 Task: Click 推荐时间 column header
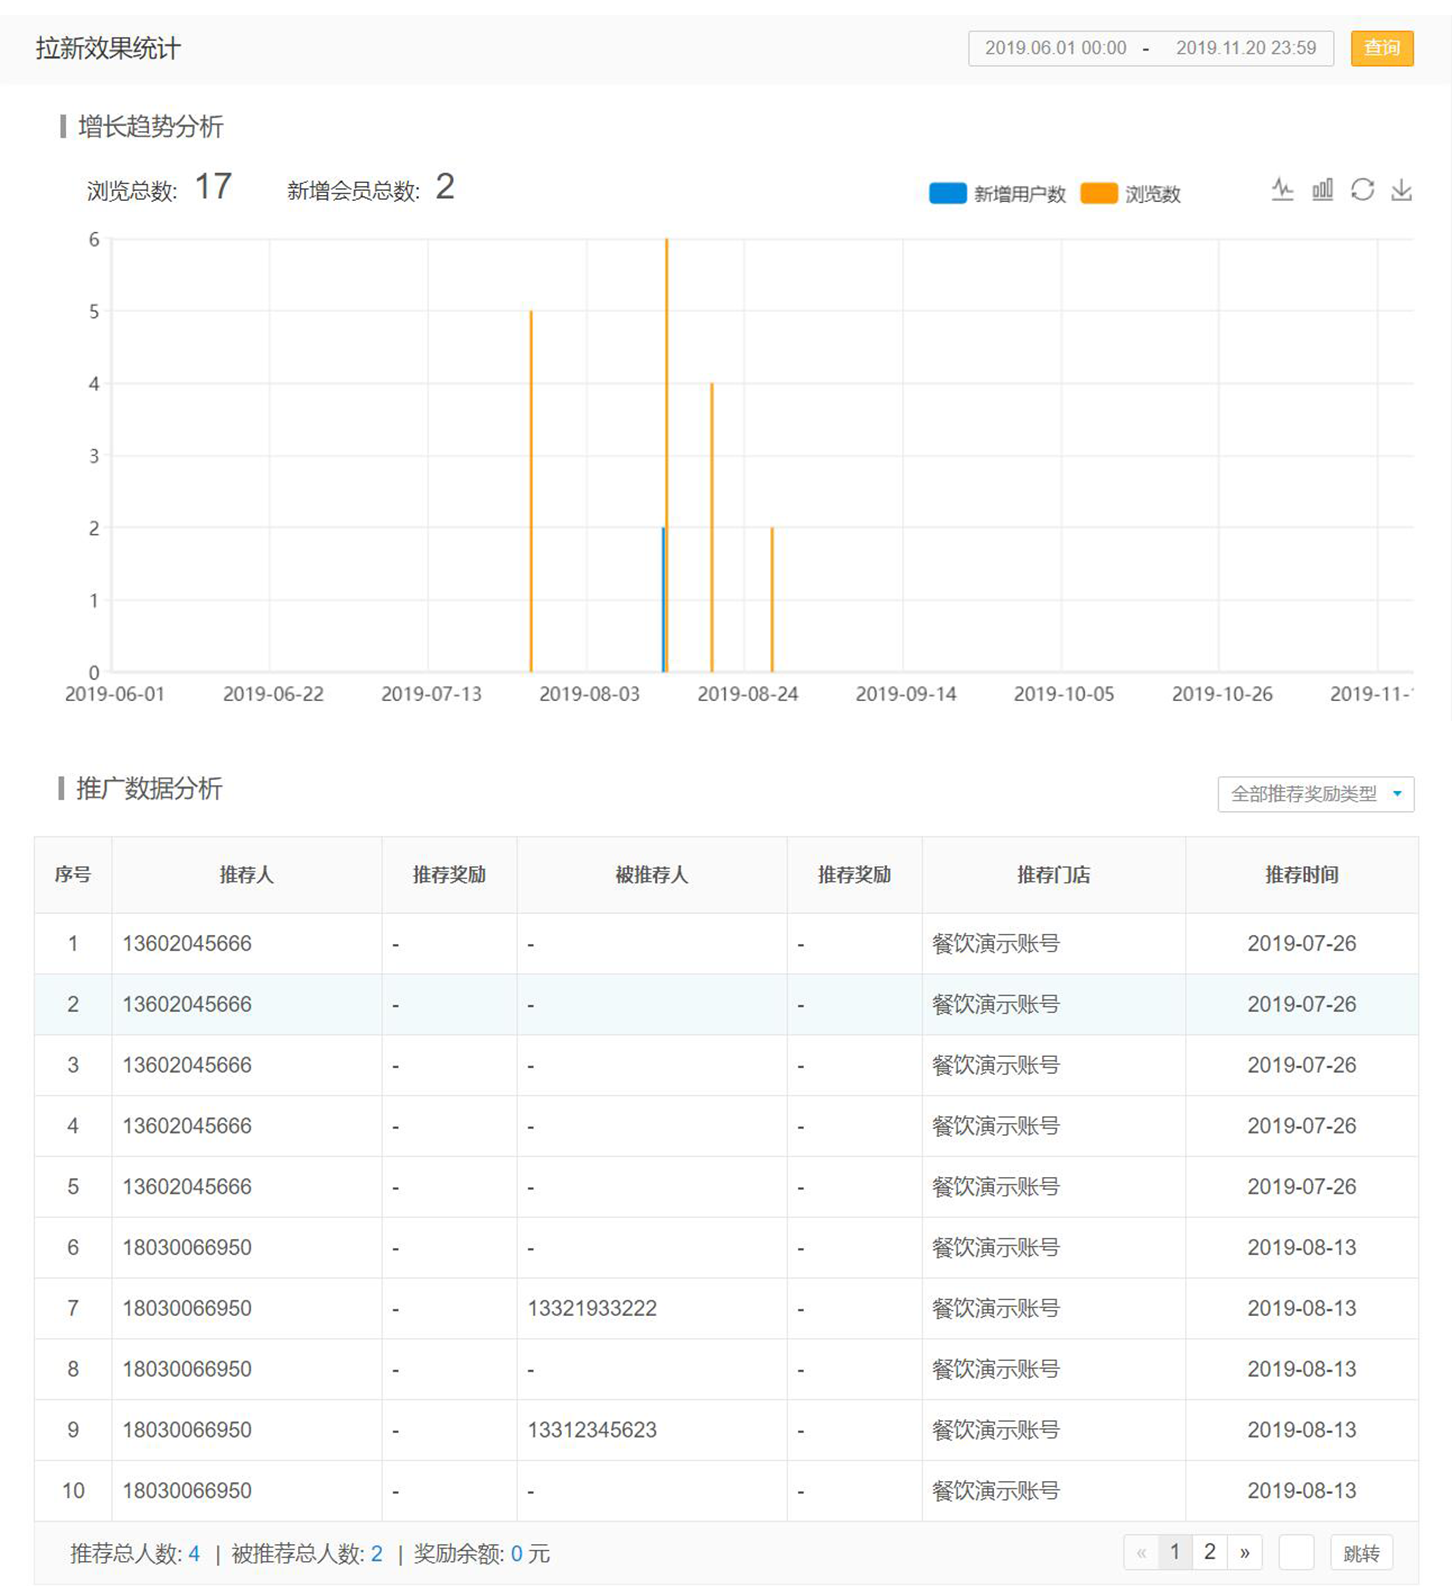1301,875
